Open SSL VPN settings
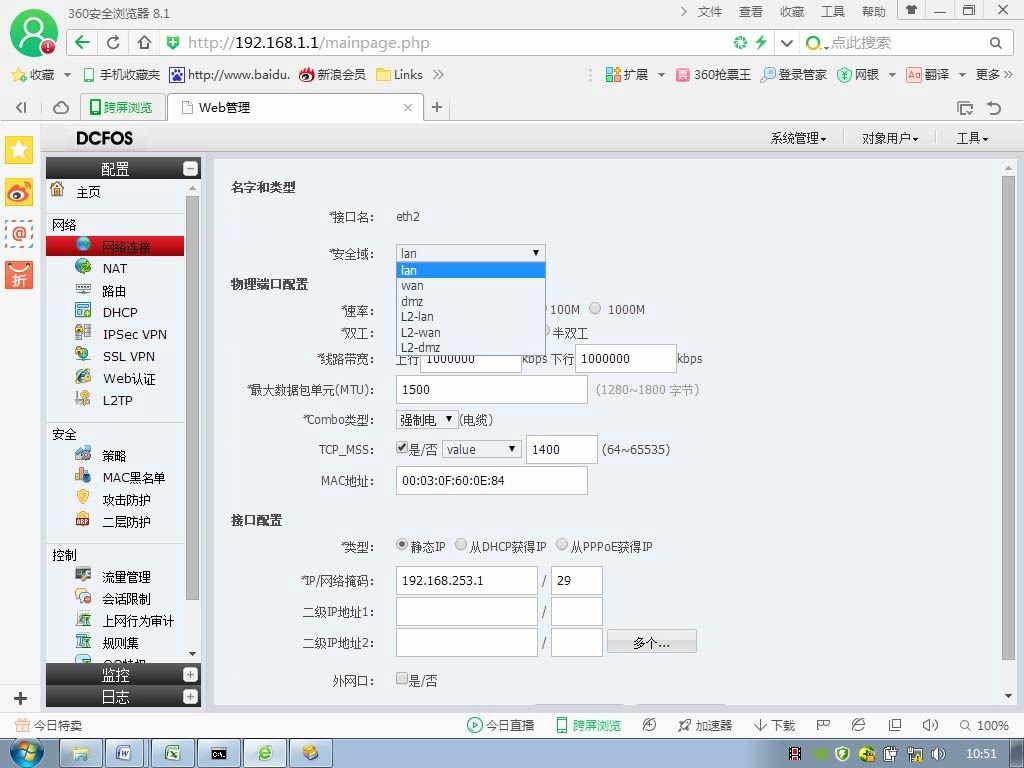This screenshot has height=768, width=1024. coord(128,357)
